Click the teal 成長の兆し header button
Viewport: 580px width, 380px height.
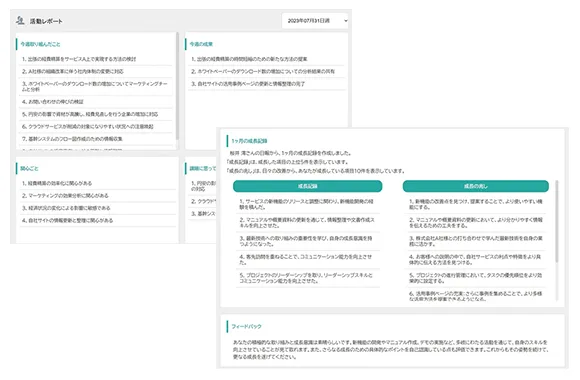coord(476,186)
